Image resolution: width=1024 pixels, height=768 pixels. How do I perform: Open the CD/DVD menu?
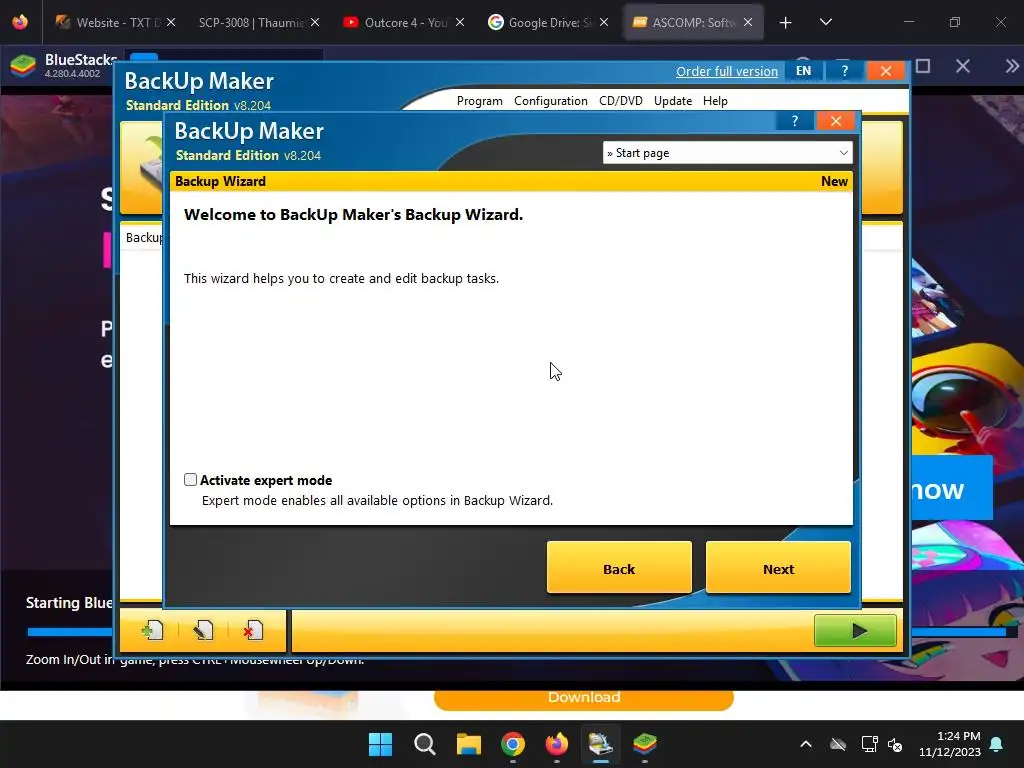pos(620,101)
